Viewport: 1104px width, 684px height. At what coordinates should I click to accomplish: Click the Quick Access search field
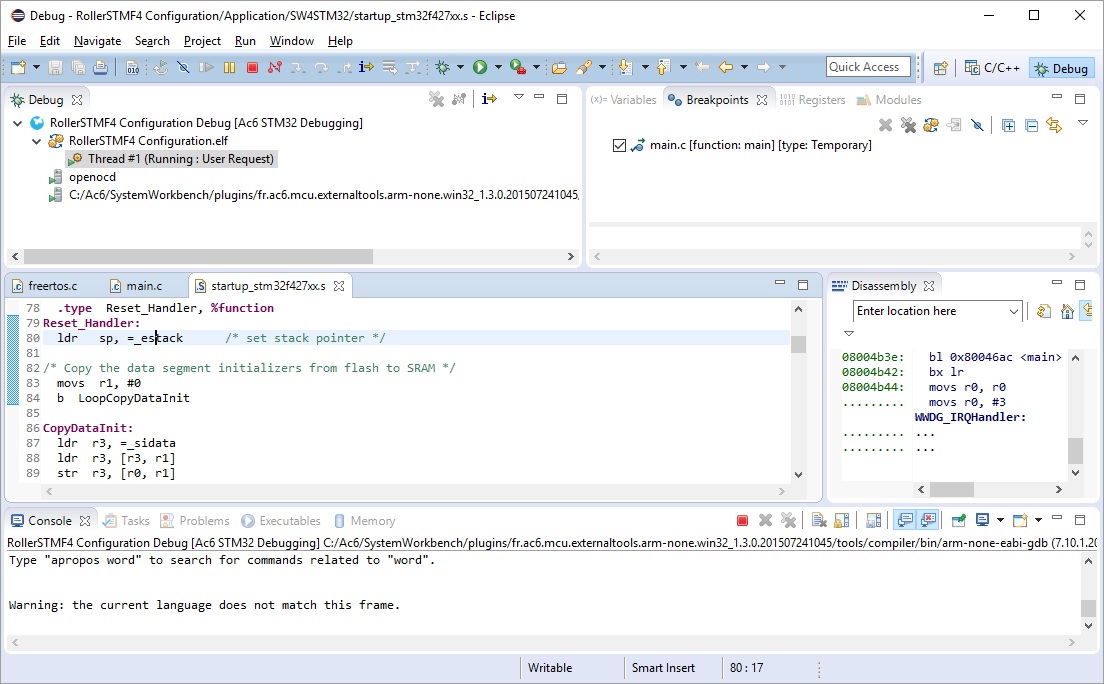point(867,67)
